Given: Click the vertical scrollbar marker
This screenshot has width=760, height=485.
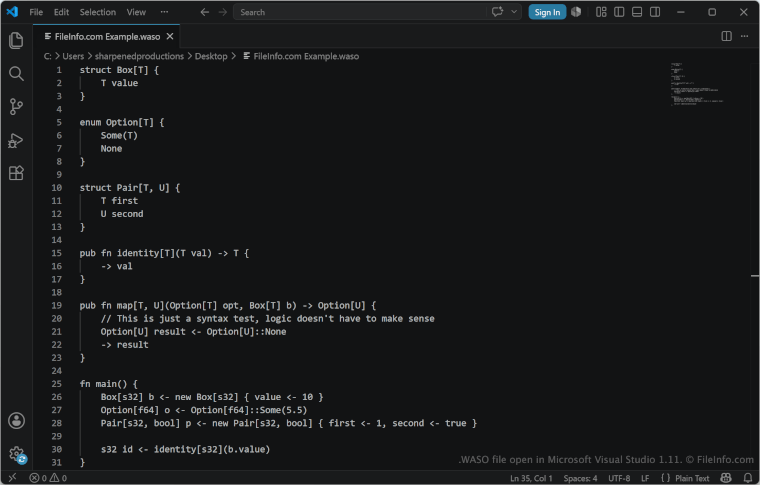Looking at the screenshot, I should pos(755,276).
